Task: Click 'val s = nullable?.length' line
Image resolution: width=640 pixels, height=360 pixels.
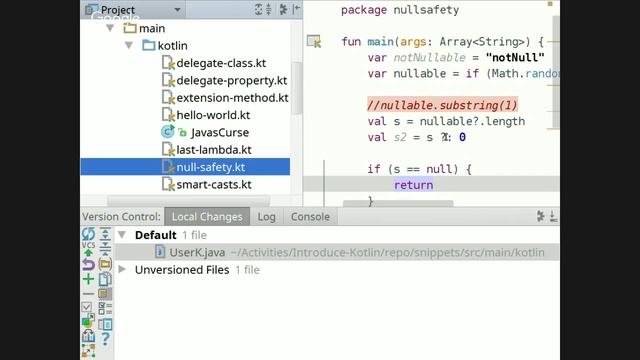Action: pyautogui.click(x=446, y=121)
